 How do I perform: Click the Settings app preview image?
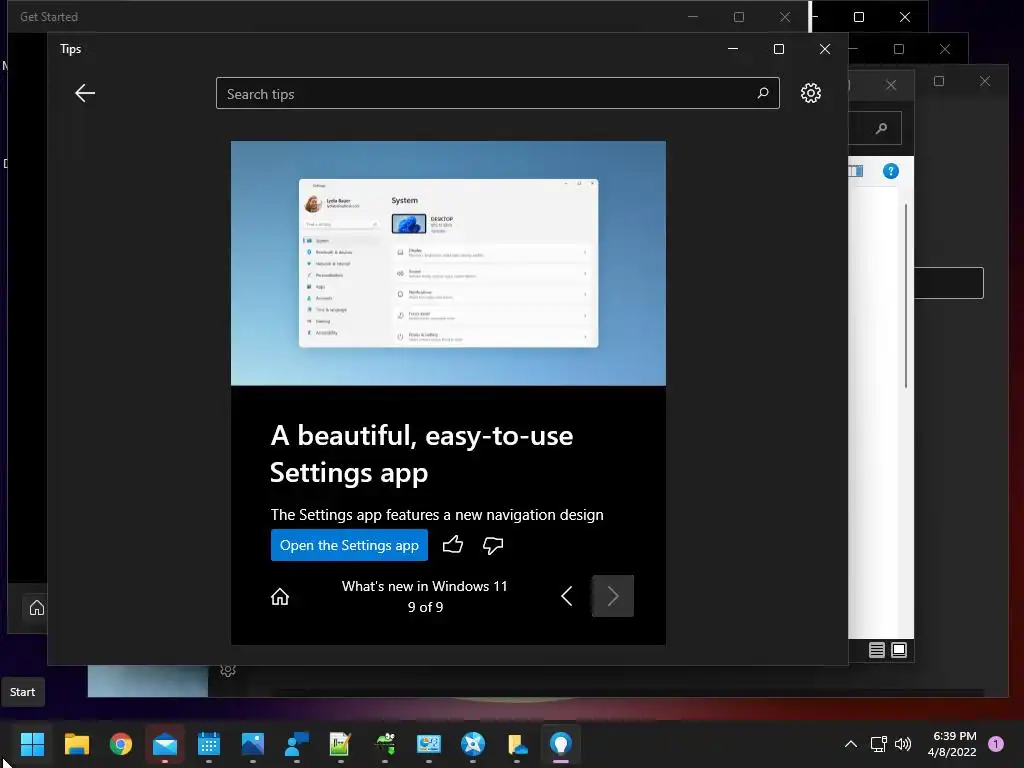pos(449,263)
